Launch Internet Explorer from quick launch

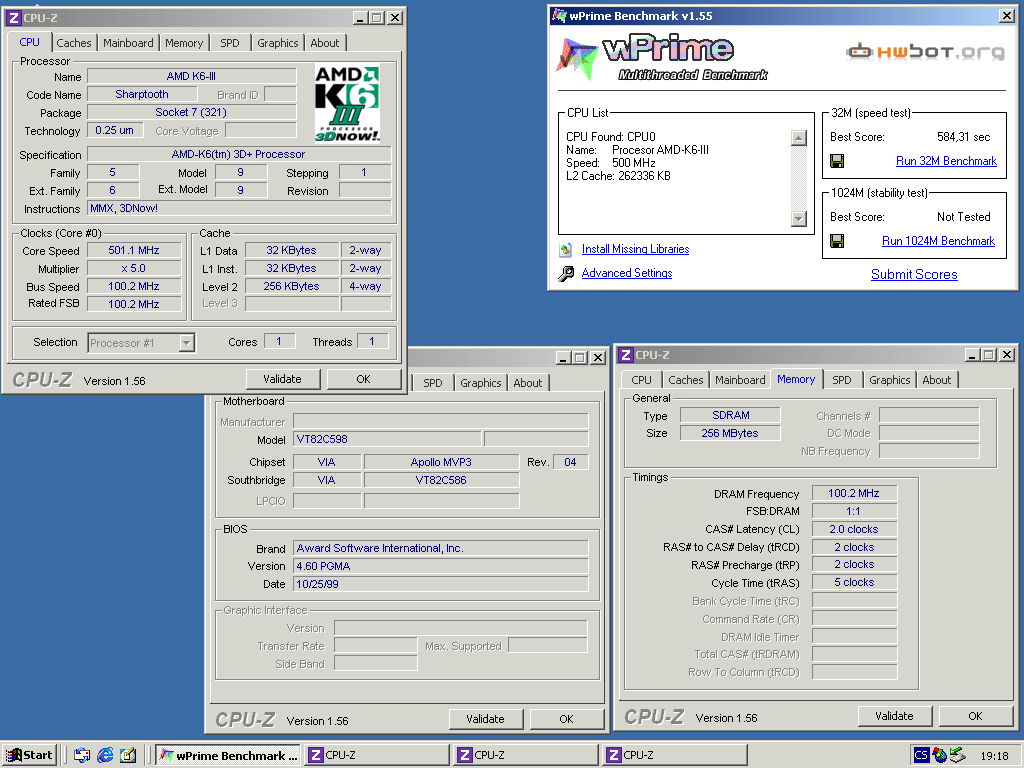pyautogui.click(x=105, y=755)
